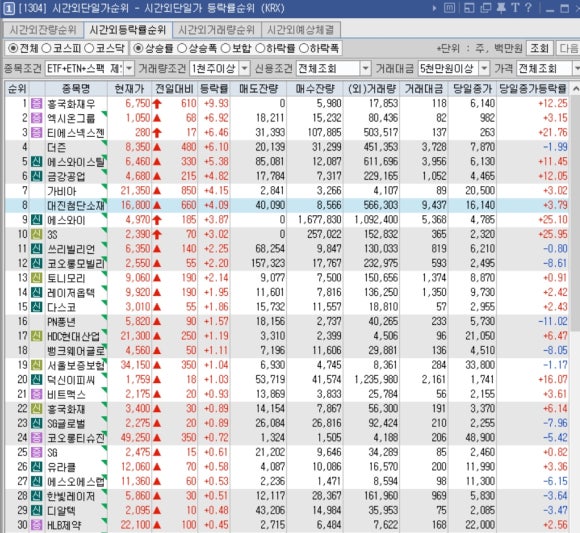Viewport: 580px width, 533px height.
Task: Click the 매수잔량 column header
Action: coord(315,89)
